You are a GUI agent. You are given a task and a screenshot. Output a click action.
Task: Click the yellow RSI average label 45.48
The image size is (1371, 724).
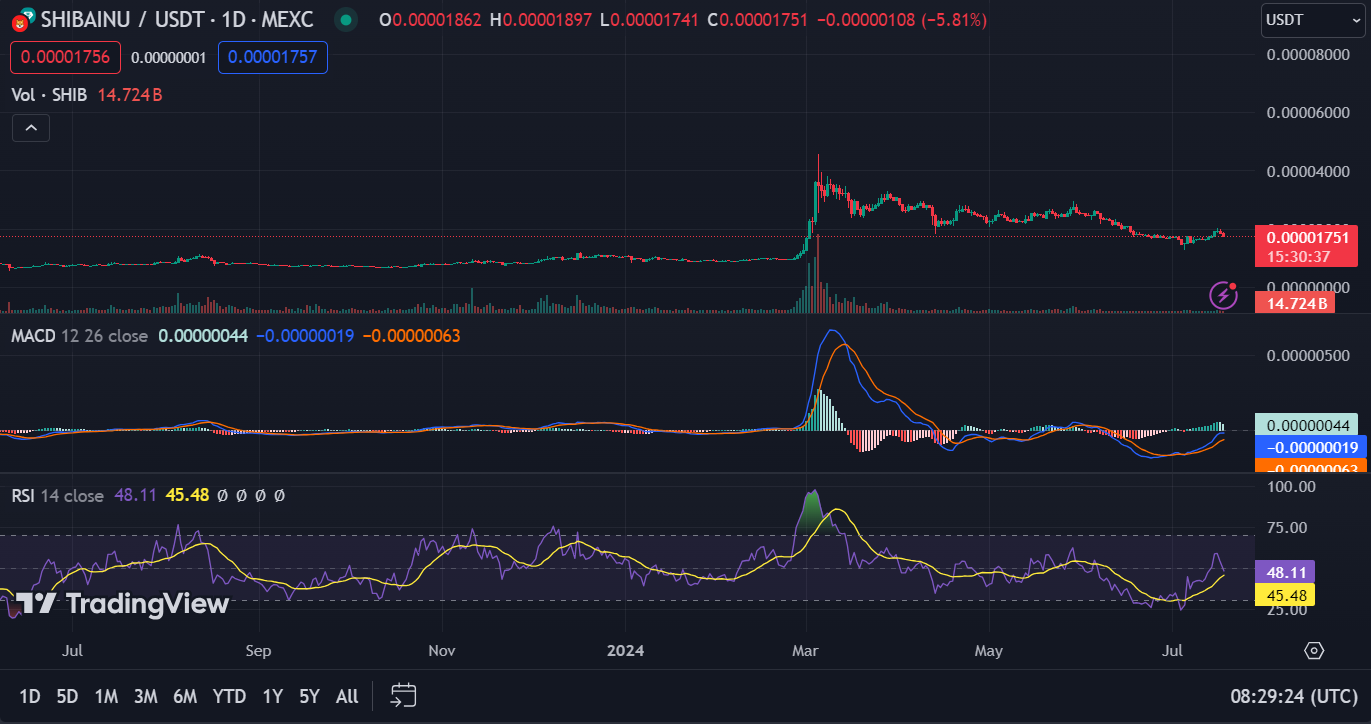point(1285,595)
